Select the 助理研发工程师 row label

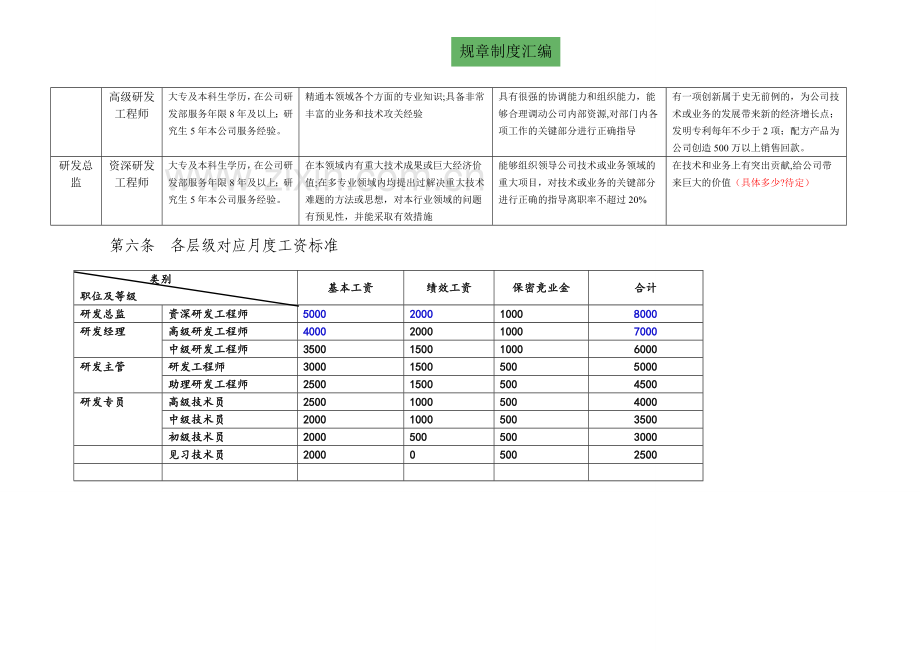pyautogui.click(x=208, y=385)
